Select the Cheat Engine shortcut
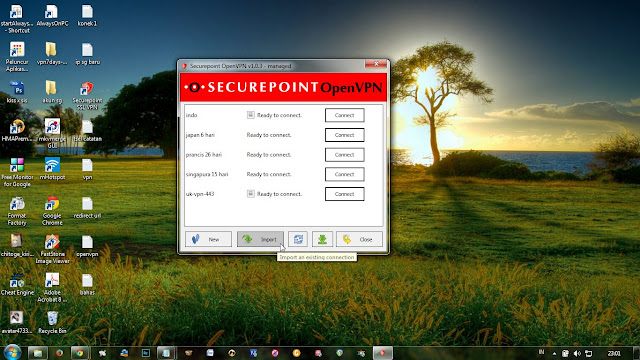This screenshot has height=360, width=640. tap(17, 284)
